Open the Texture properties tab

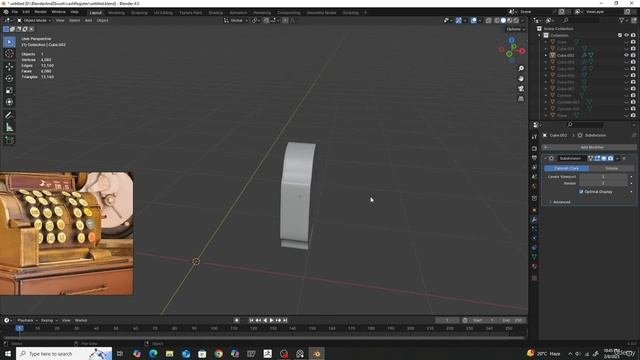click(x=534, y=278)
